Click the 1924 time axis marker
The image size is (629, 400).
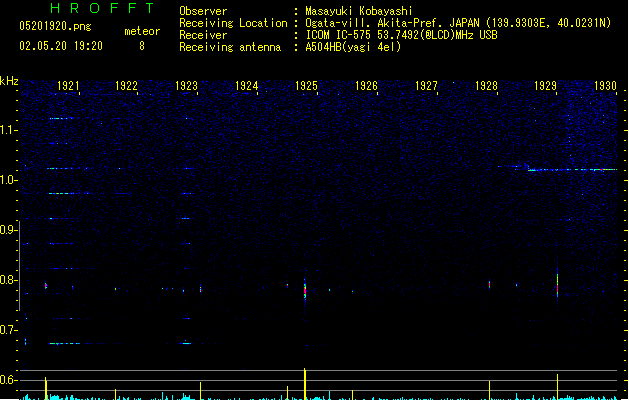[x=246, y=86]
